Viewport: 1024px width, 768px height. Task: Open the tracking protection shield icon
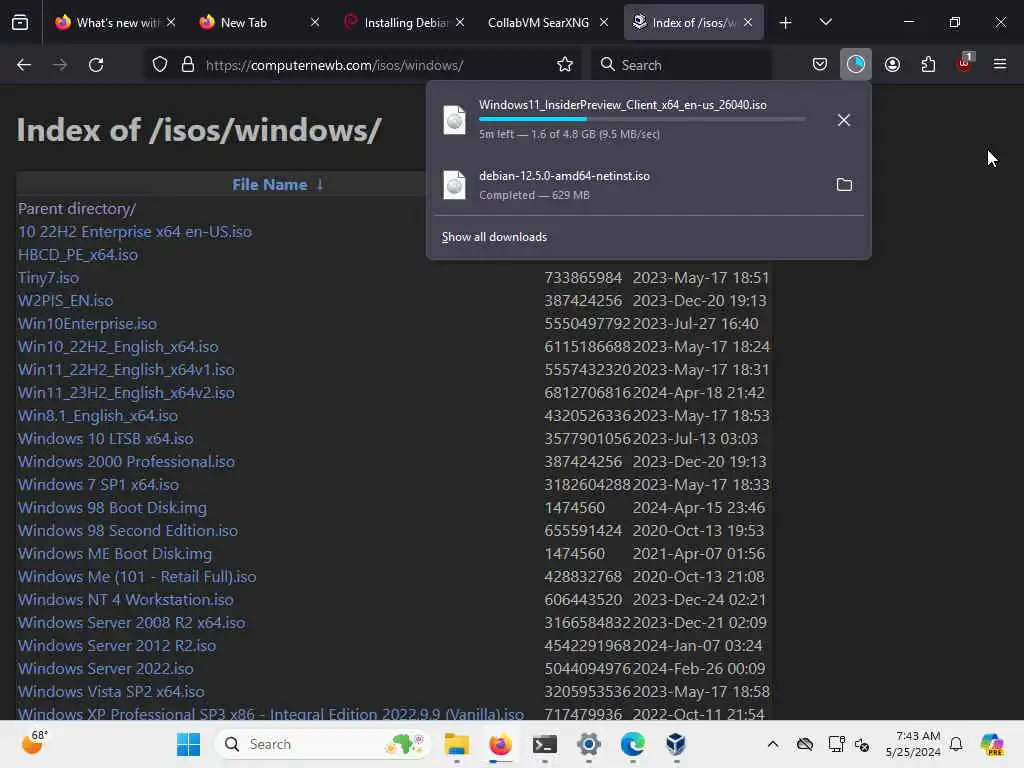(160, 65)
